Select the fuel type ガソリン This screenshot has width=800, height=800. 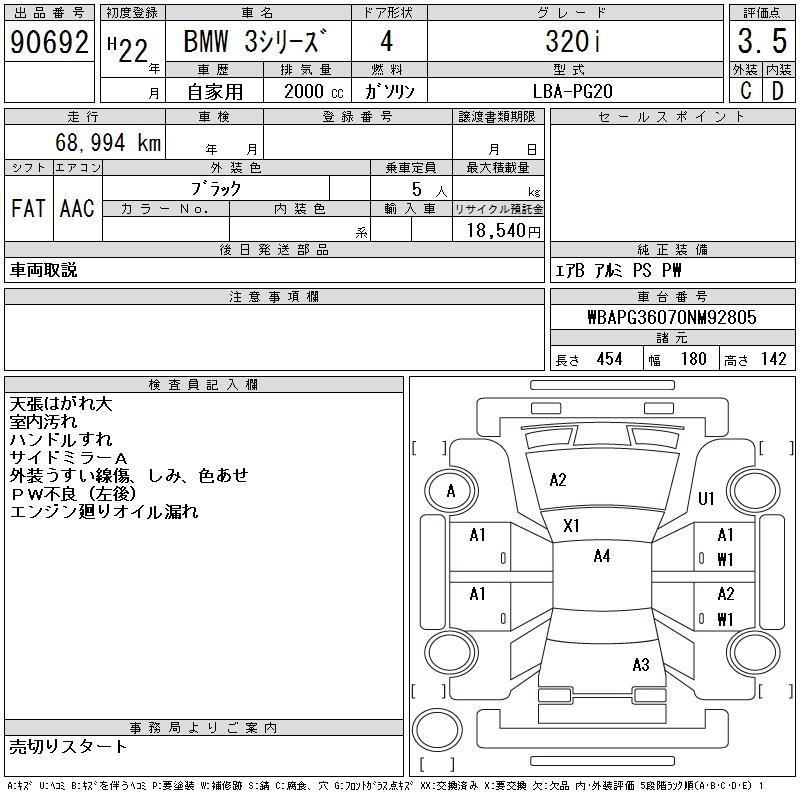click(x=389, y=91)
